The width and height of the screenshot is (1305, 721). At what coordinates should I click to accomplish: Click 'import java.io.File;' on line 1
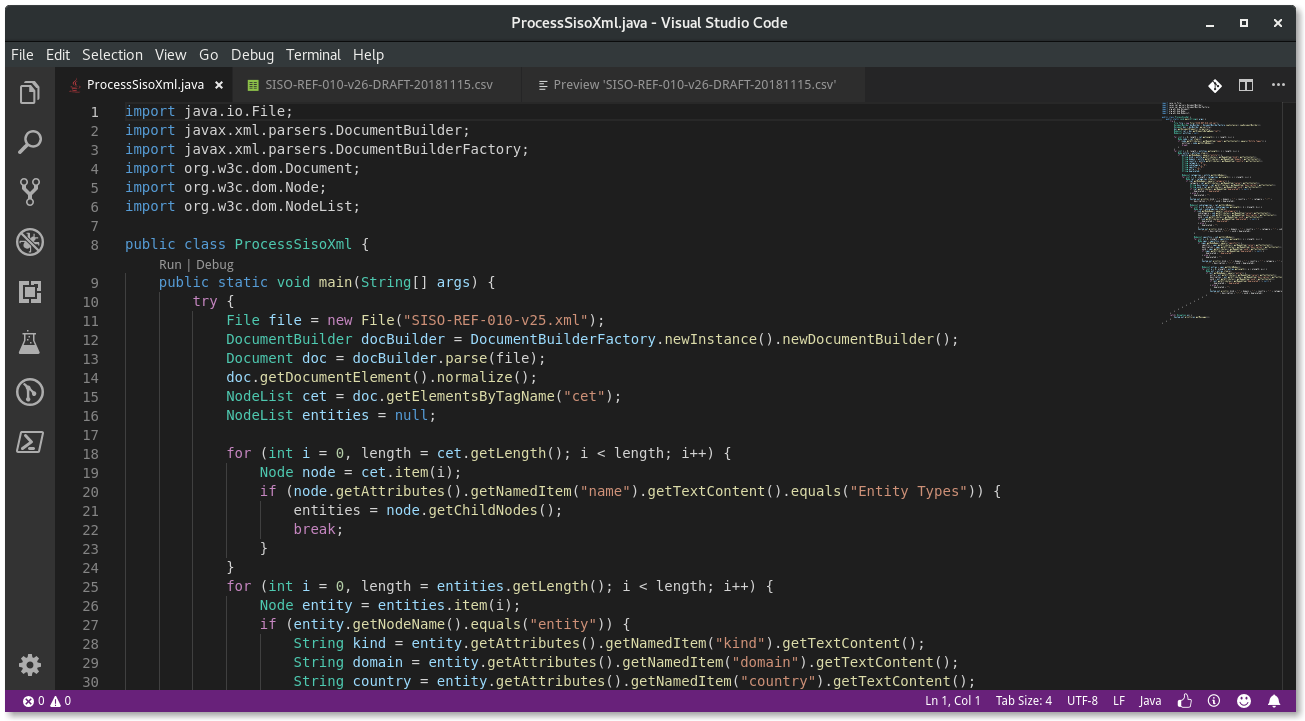click(209, 111)
